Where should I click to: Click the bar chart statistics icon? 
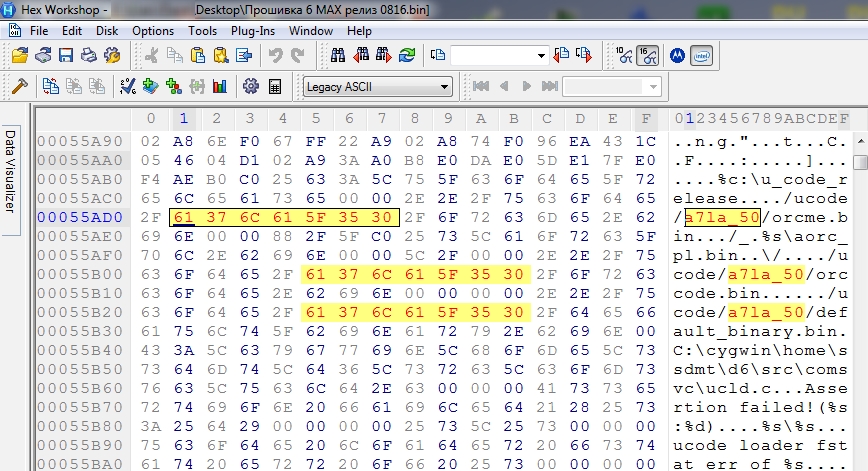pyautogui.click(x=219, y=86)
